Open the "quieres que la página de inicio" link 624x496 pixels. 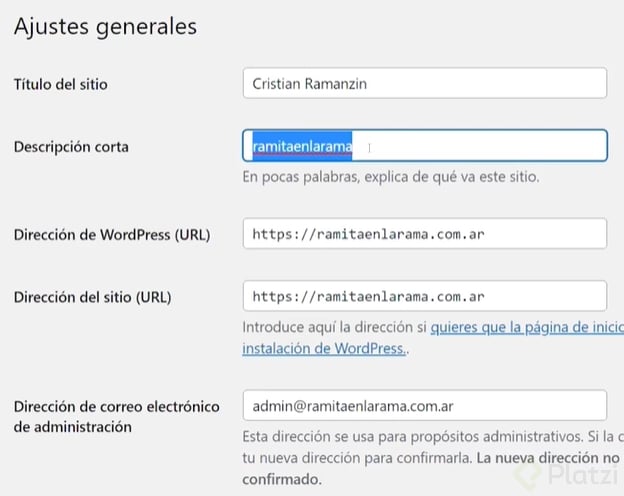pos(527,328)
